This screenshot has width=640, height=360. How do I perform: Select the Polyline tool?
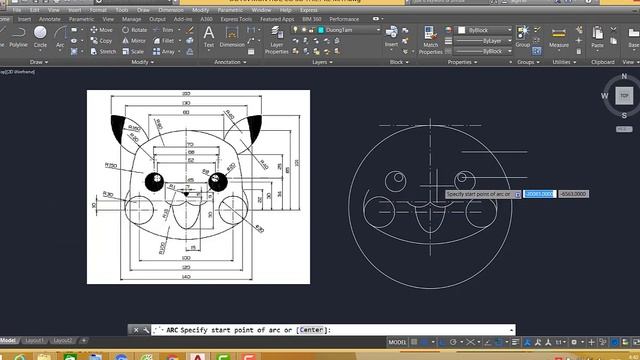pyautogui.click(x=18, y=37)
